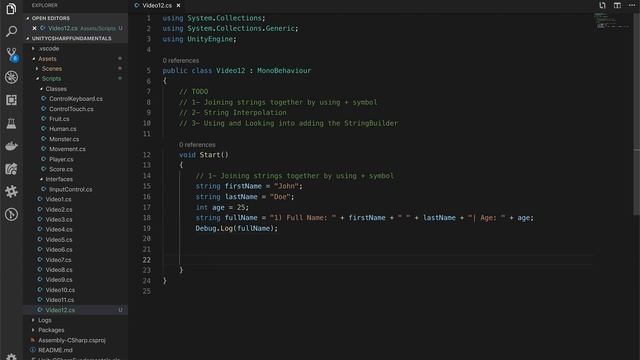Open Human.cs file
The height and width of the screenshot is (360, 640).
point(62,129)
